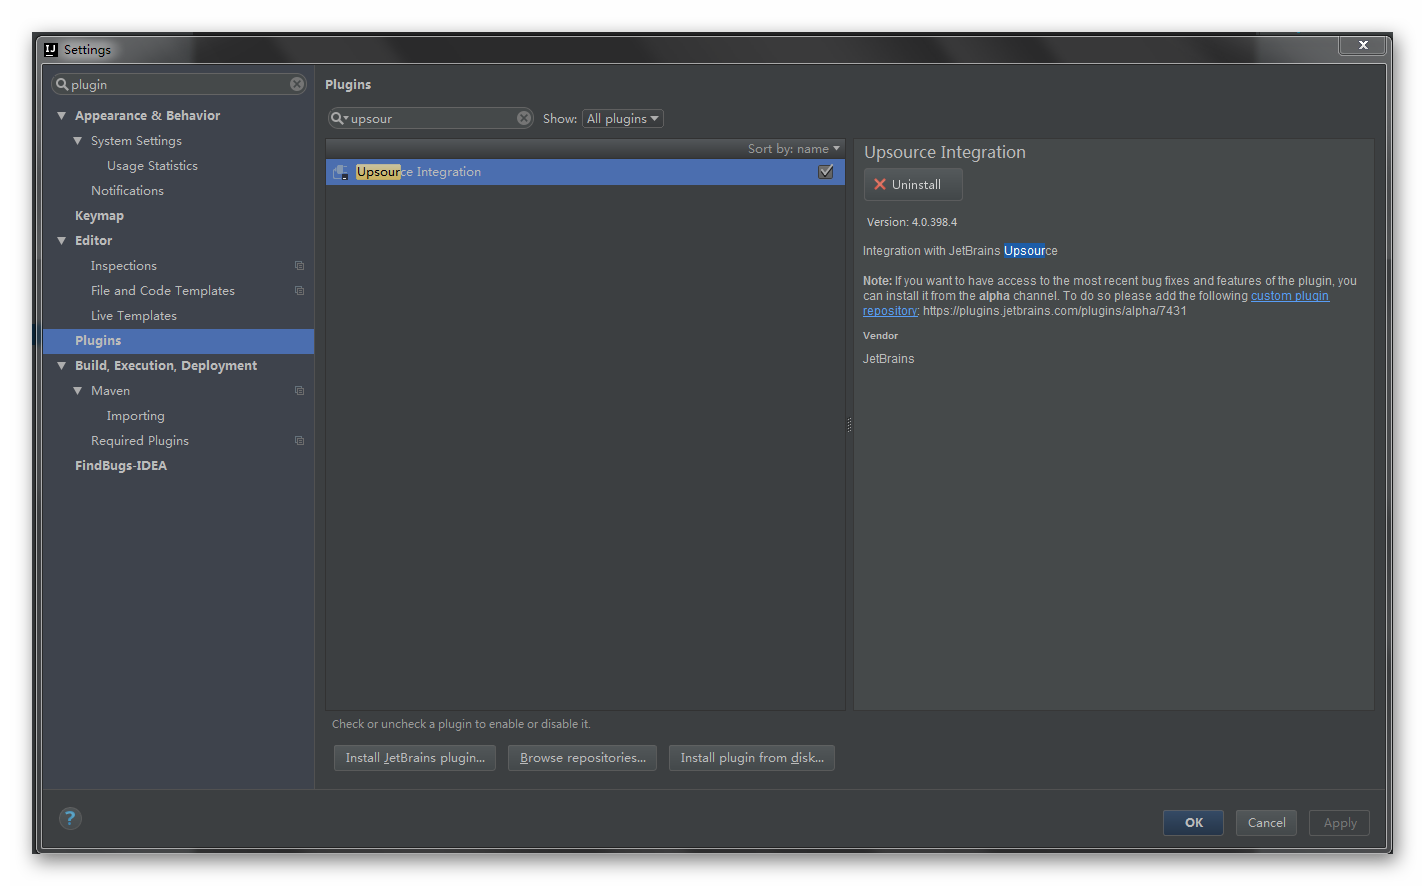This screenshot has width=1425, height=886.
Task: Open Live Templates settings page
Action: coord(134,316)
